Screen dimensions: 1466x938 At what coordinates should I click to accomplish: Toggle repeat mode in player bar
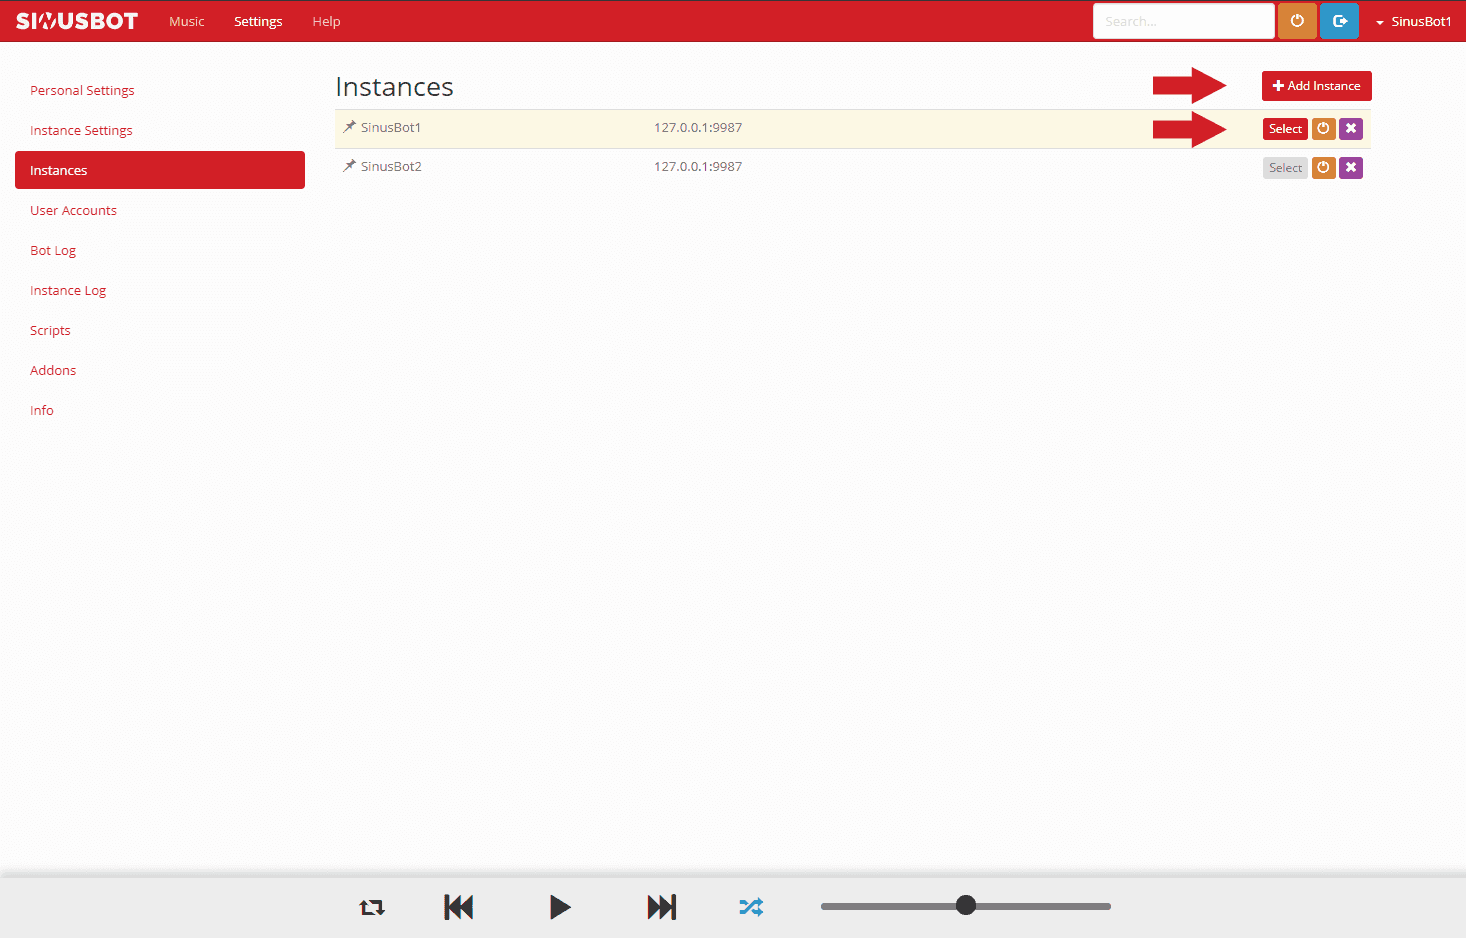point(372,907)
